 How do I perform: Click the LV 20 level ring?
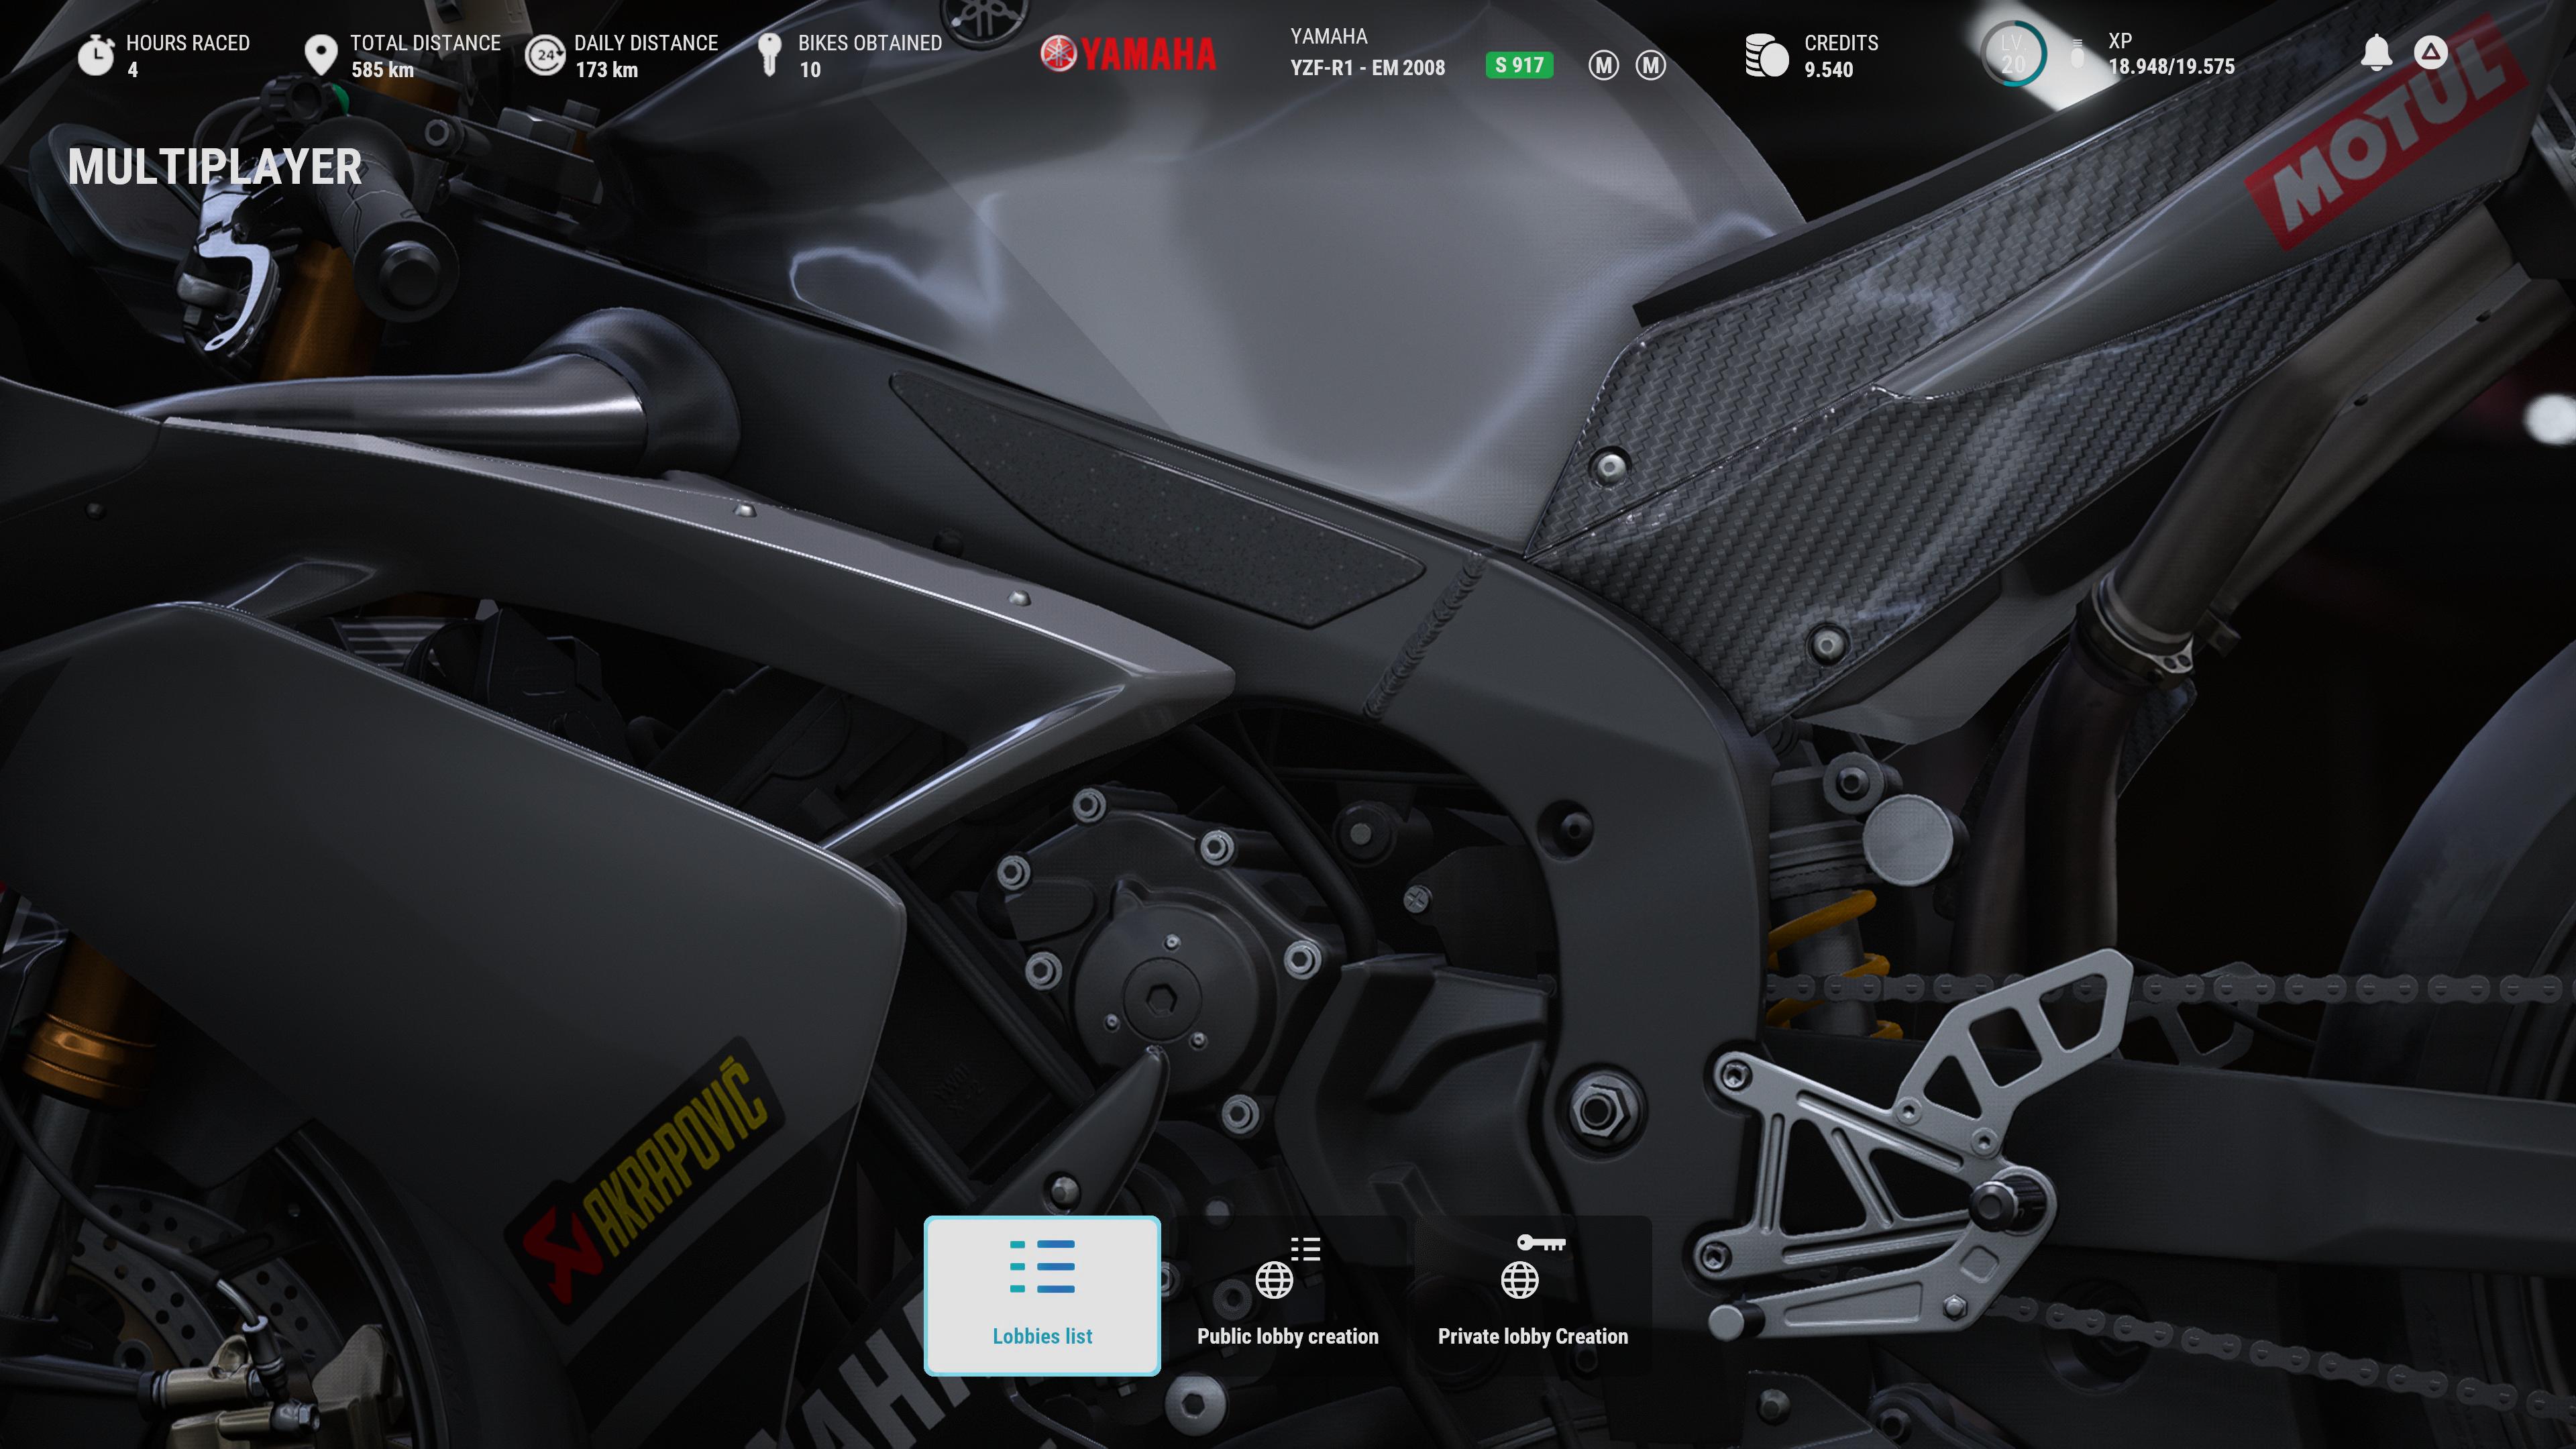2013,54
